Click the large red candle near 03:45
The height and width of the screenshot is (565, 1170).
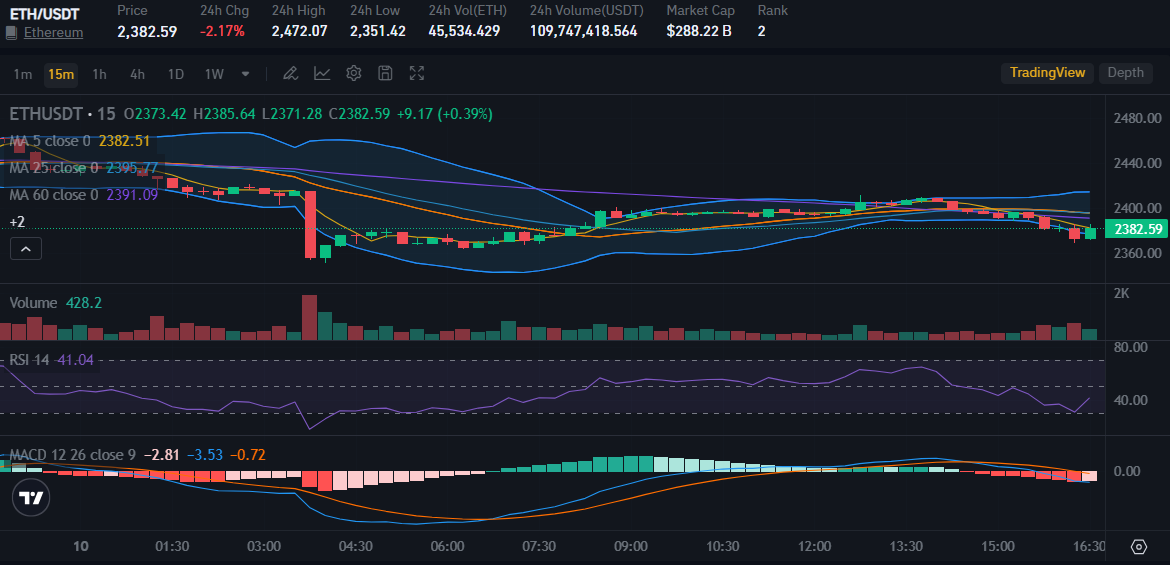click(x=310, y=225)
